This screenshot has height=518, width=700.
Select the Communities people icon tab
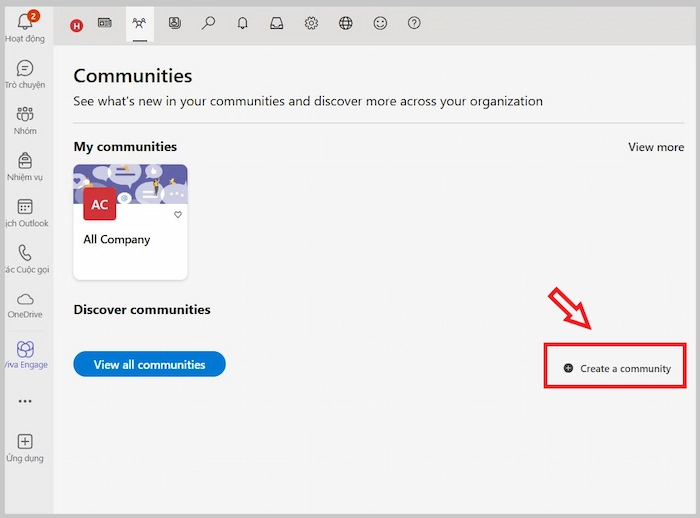click(139, 23)
